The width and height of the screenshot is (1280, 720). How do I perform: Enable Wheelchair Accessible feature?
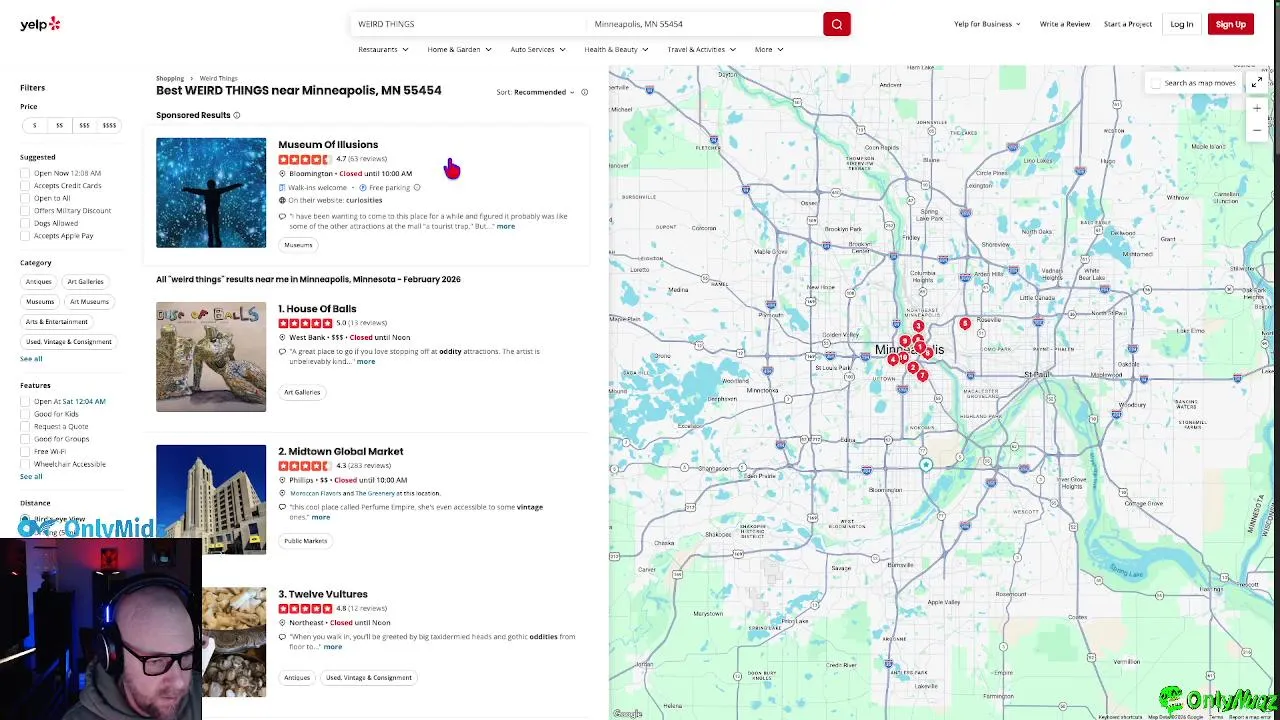(25, 464)
